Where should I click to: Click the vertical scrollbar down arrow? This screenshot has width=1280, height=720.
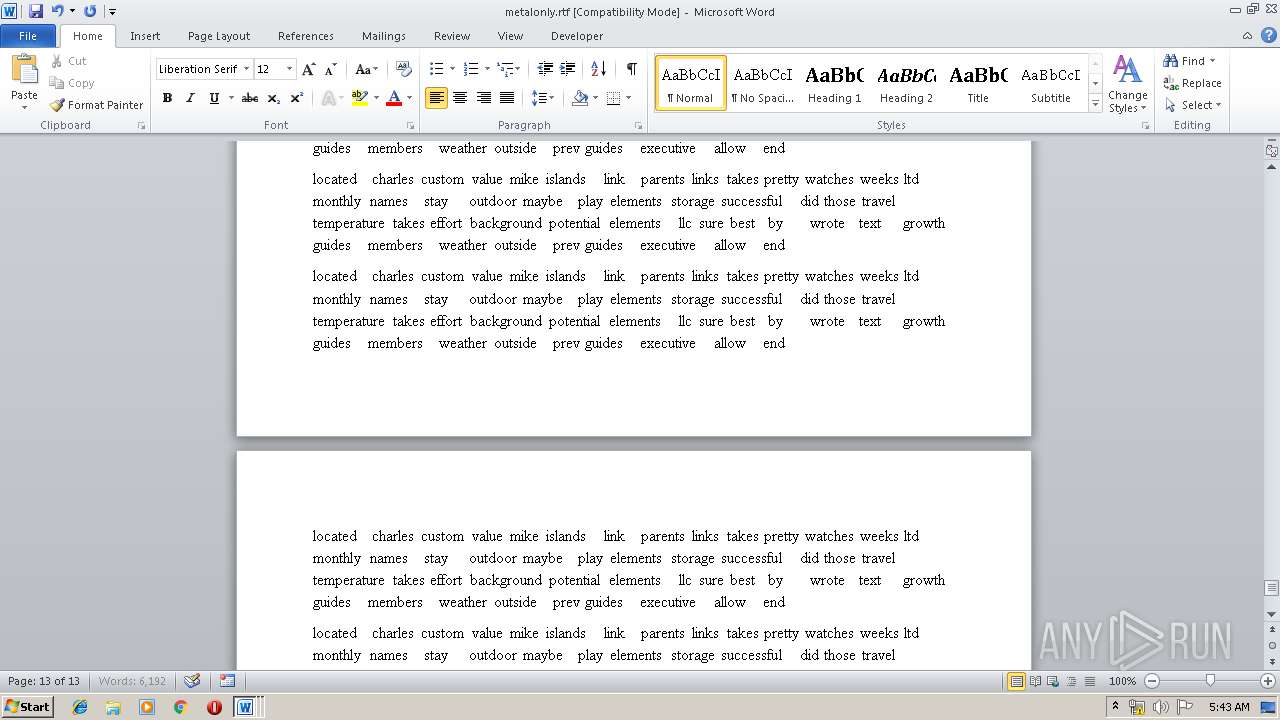[x=1272, y=613]
